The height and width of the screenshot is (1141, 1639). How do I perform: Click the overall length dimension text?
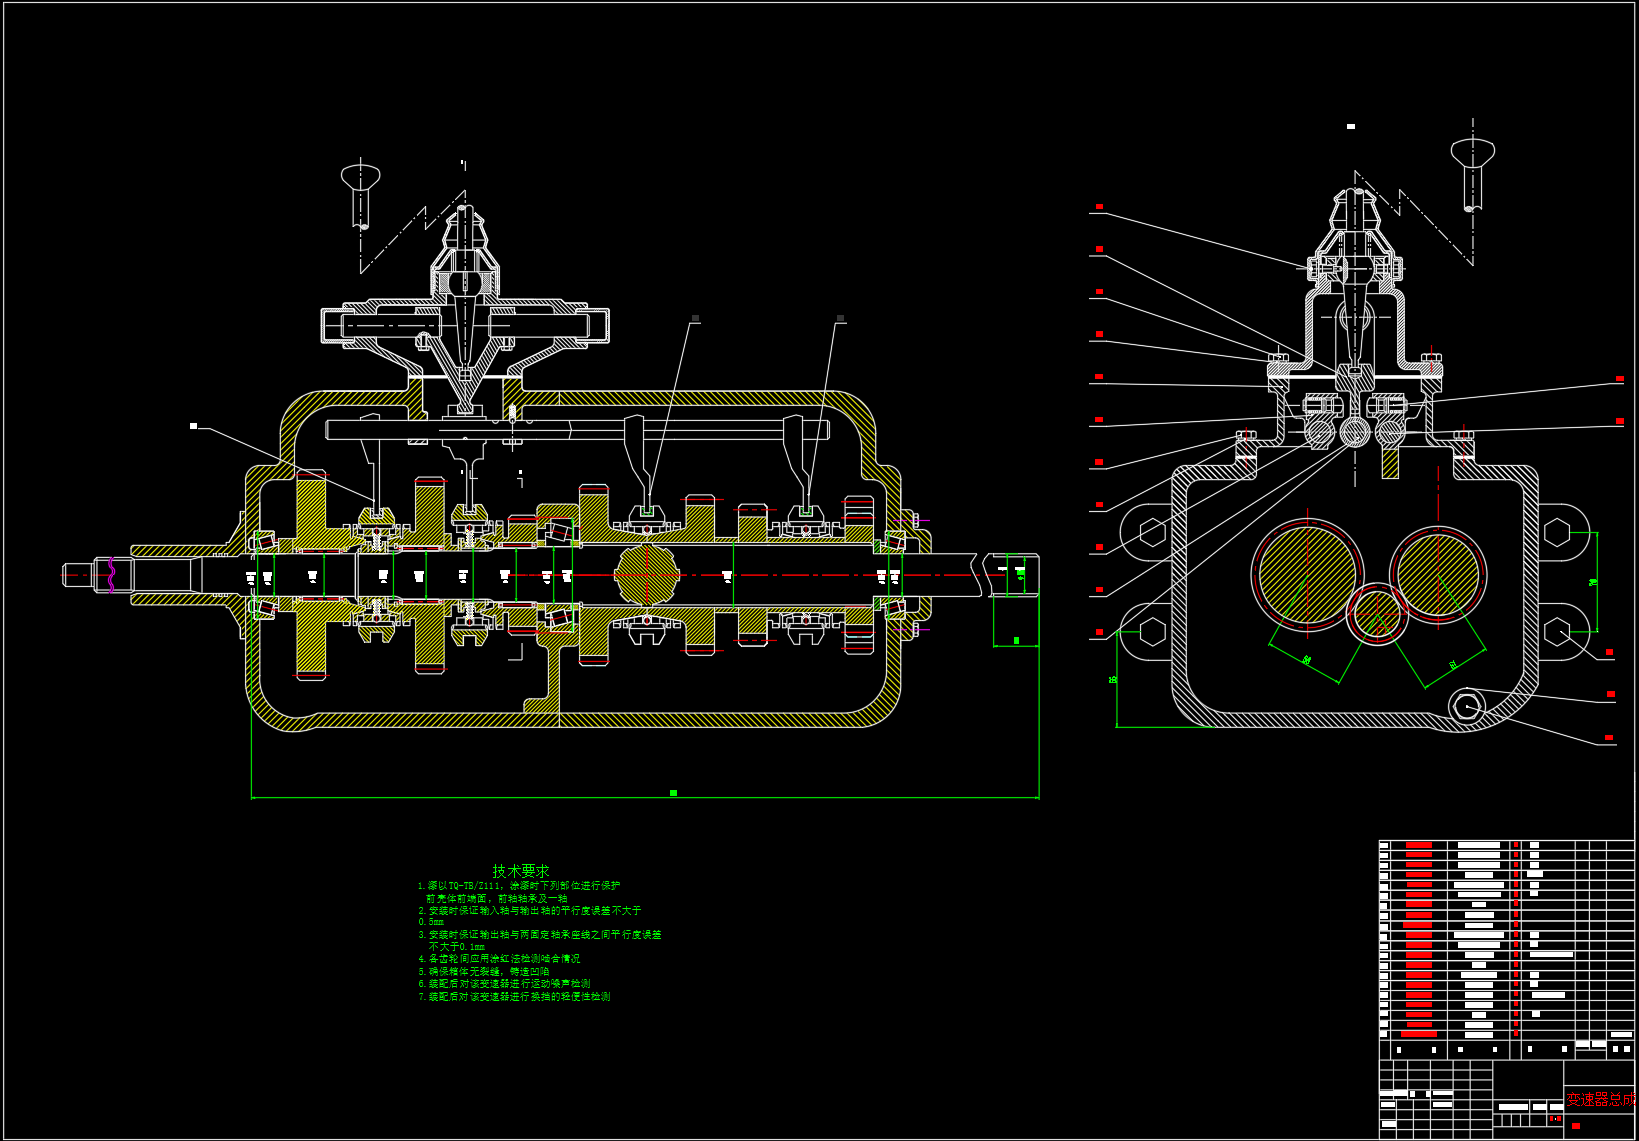tap(673, 793)
